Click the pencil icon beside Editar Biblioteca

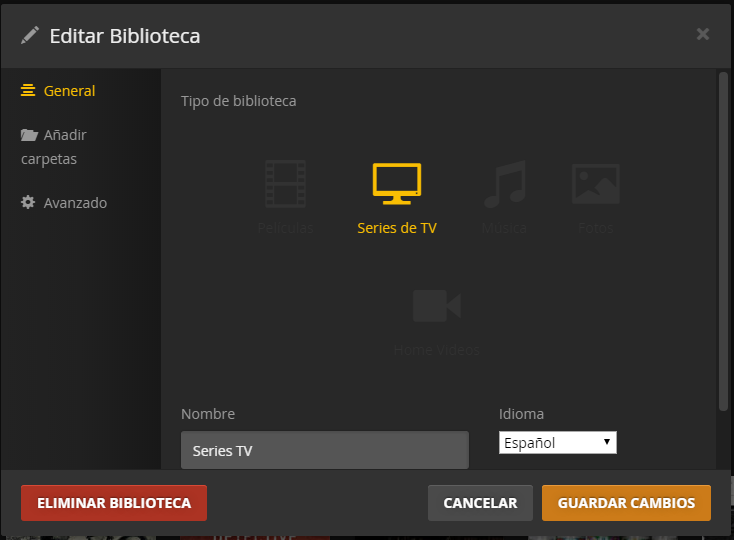[29, 36]
